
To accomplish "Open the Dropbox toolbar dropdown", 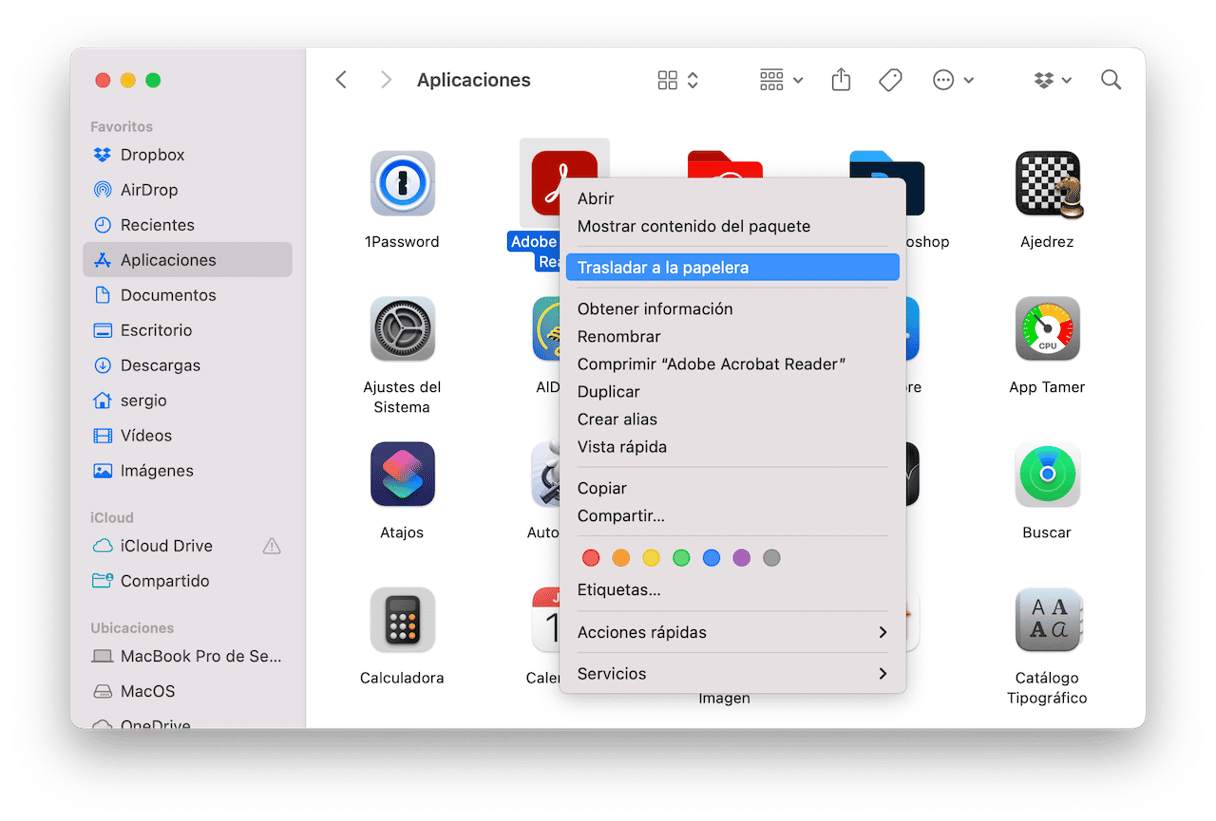I will [1052, 80].
